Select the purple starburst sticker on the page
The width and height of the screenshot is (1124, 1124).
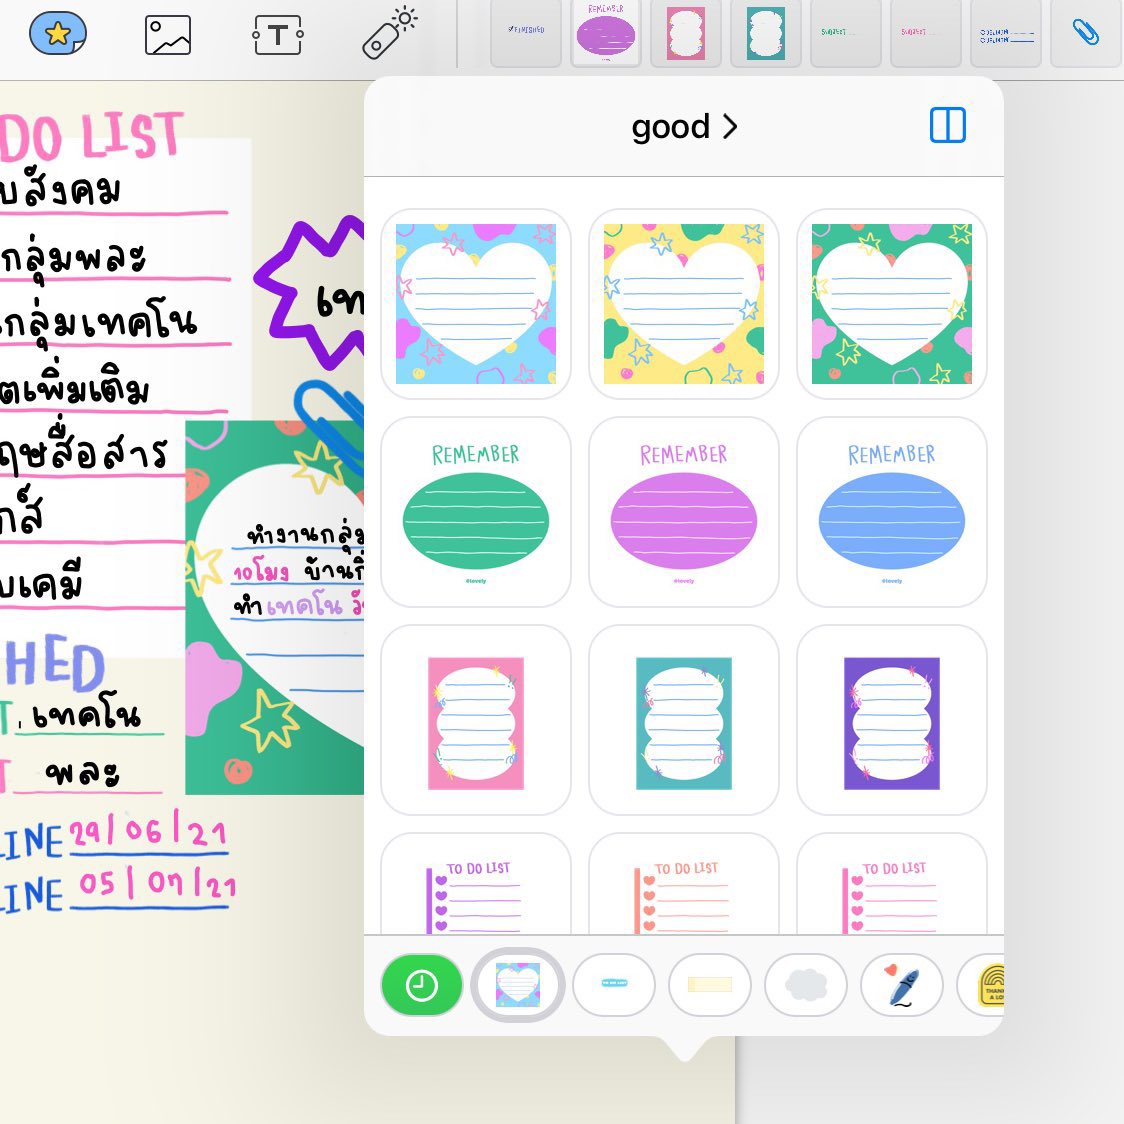point(310,292)
